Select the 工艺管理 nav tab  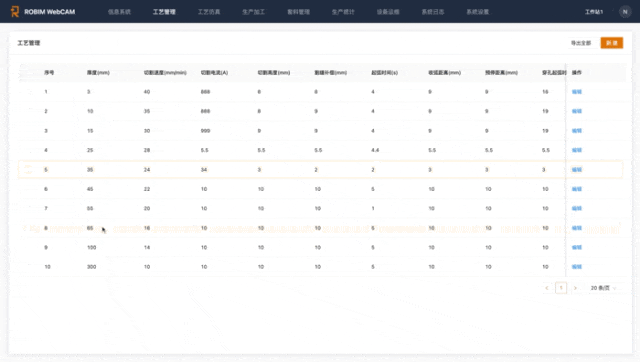point(164,12)
